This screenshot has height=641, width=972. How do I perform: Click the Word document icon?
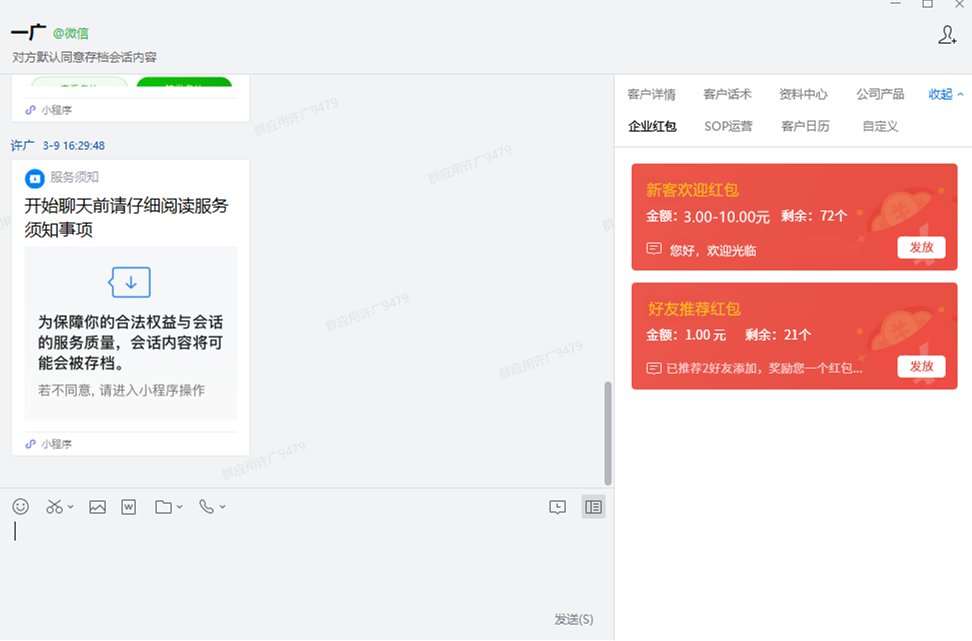point(128,507)
